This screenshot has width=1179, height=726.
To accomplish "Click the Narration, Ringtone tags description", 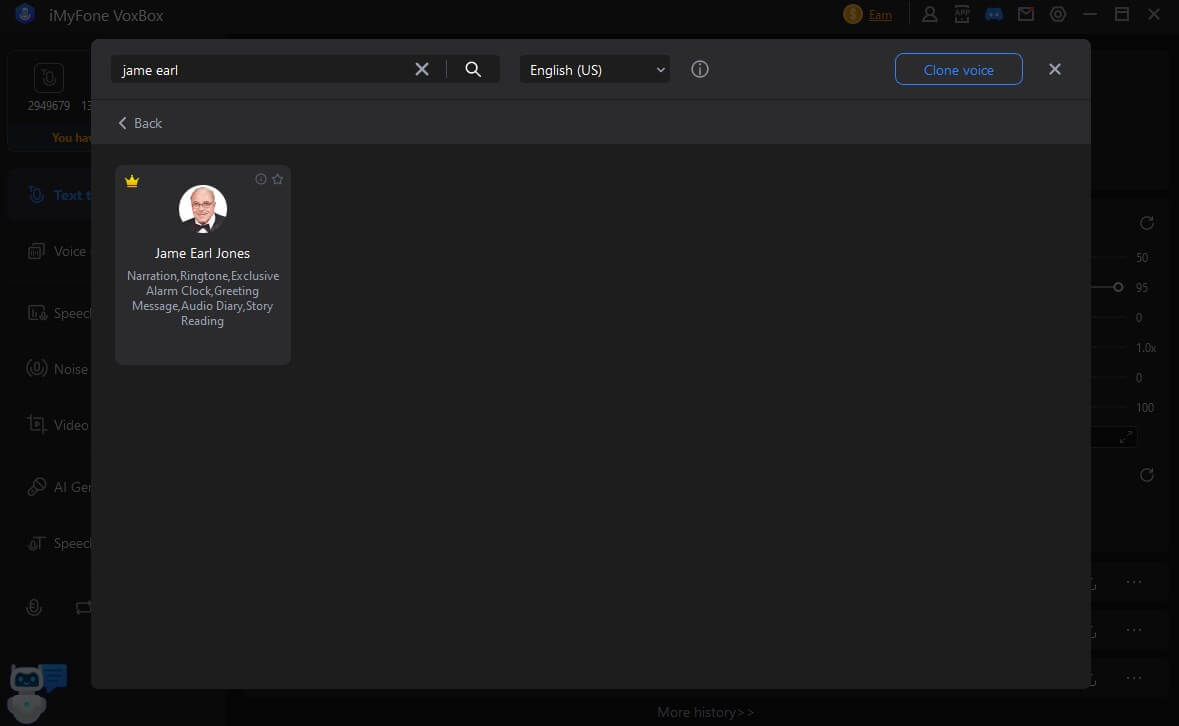I will [202, 298].
